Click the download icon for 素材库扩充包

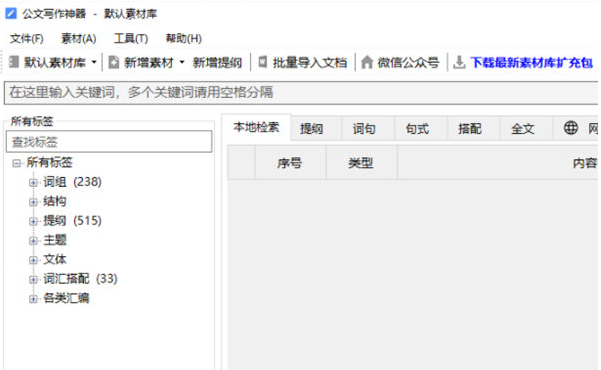tap(459, 62)
